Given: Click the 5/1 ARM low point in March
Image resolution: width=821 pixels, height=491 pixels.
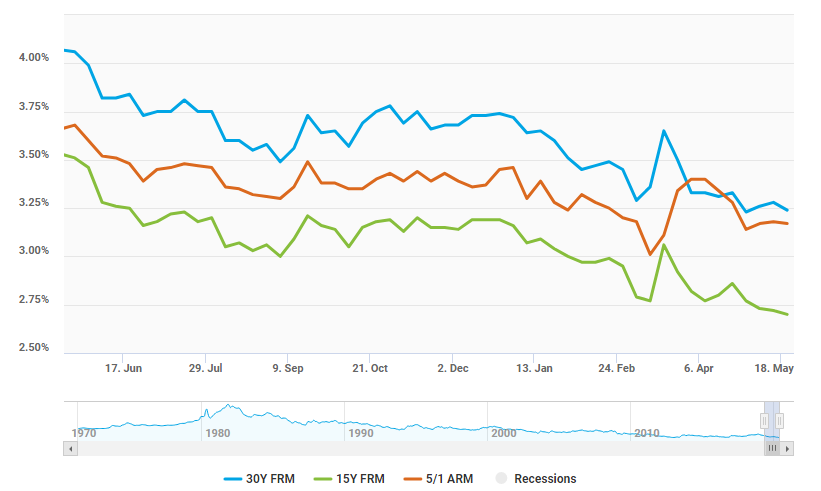Looking at the screenshot, I should 650,254.
